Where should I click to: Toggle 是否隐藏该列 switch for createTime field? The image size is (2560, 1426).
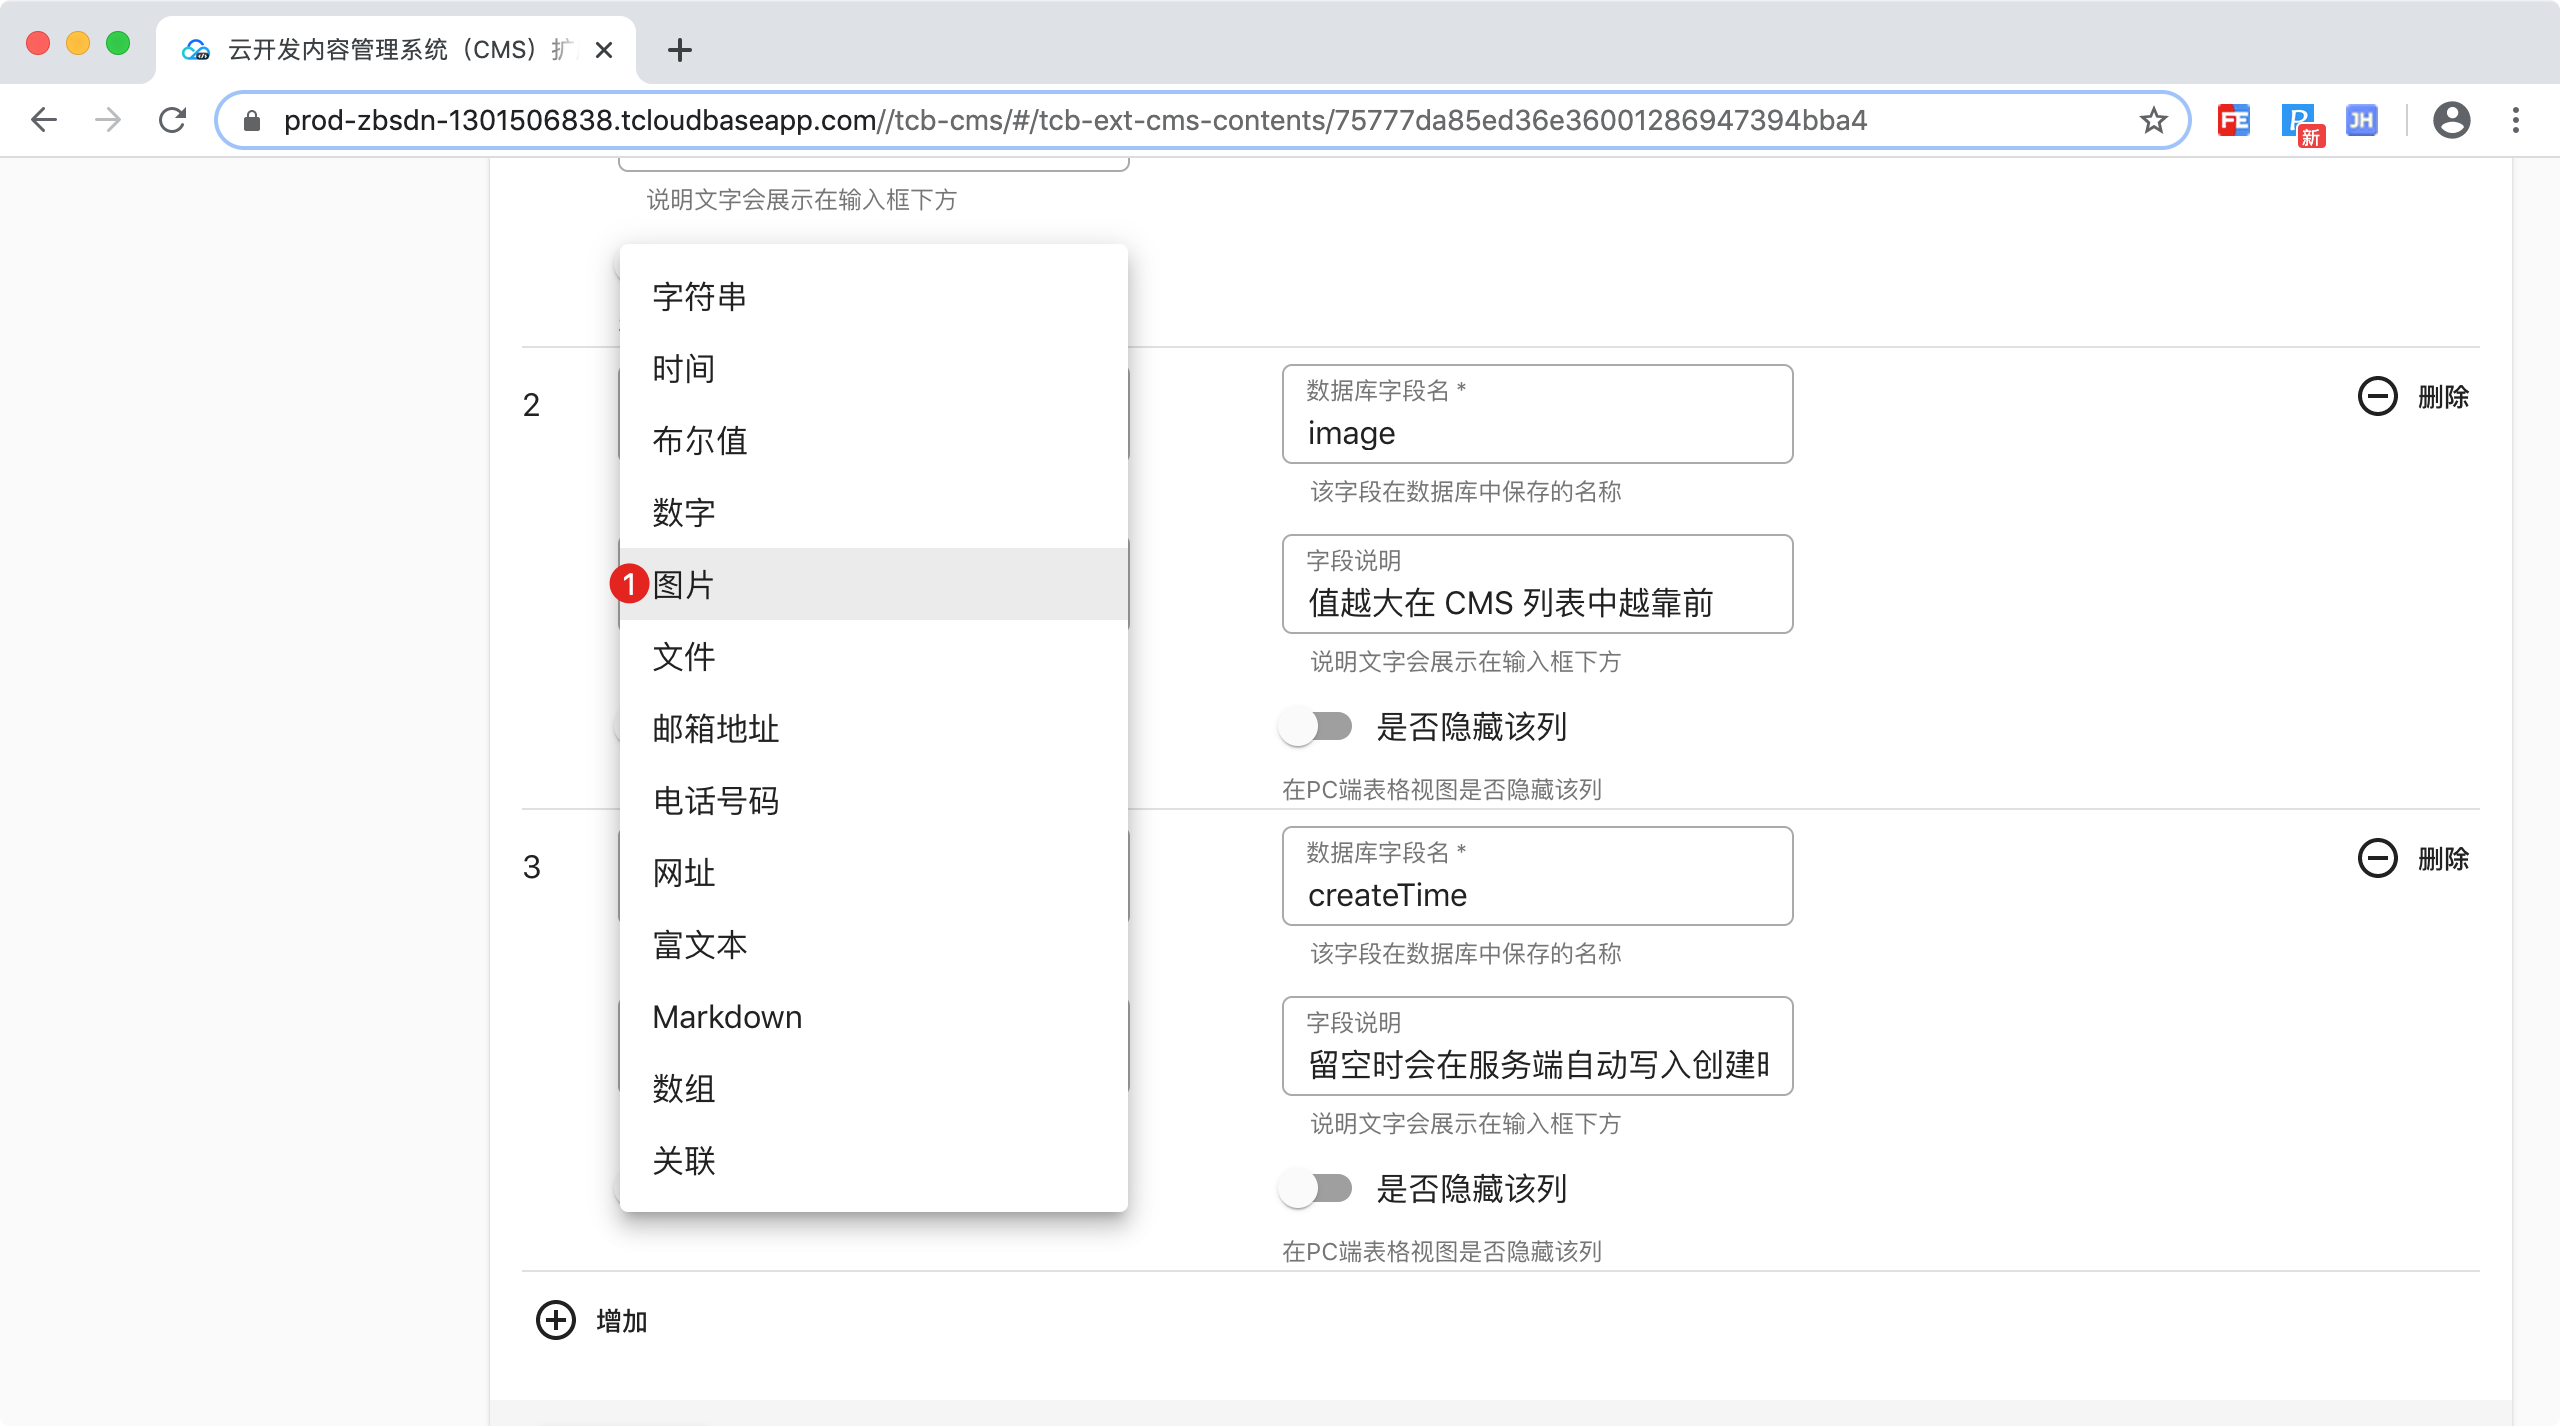point(1316,1188)
